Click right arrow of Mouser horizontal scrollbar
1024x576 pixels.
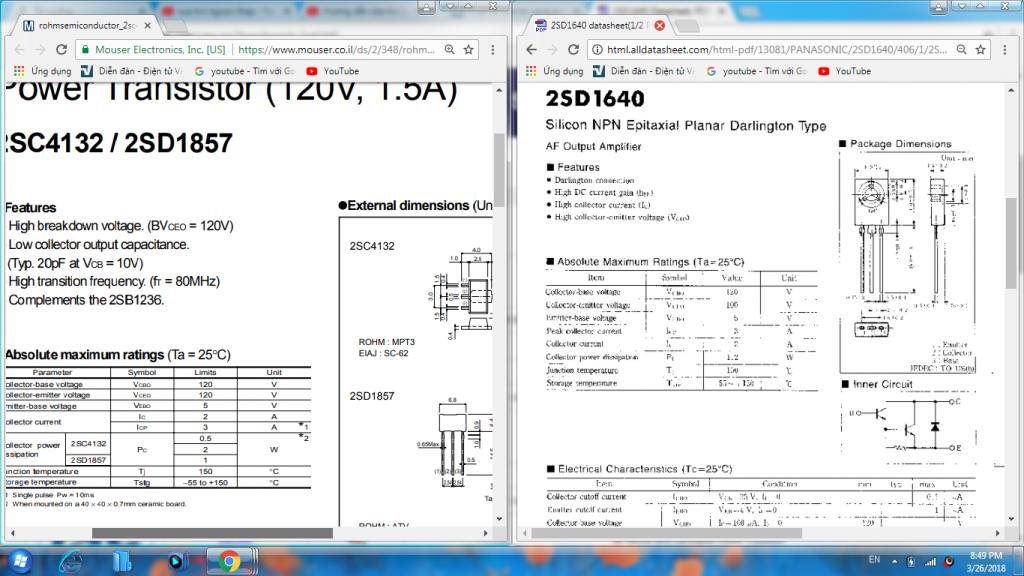pyautogui.click(x=485, y=534)
